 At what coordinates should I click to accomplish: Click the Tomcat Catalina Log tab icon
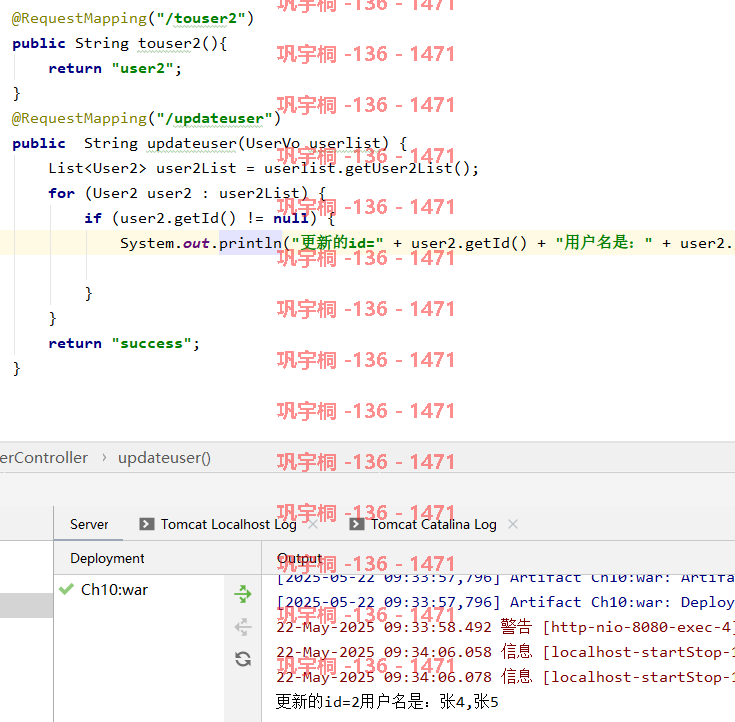tap(357, 524)
